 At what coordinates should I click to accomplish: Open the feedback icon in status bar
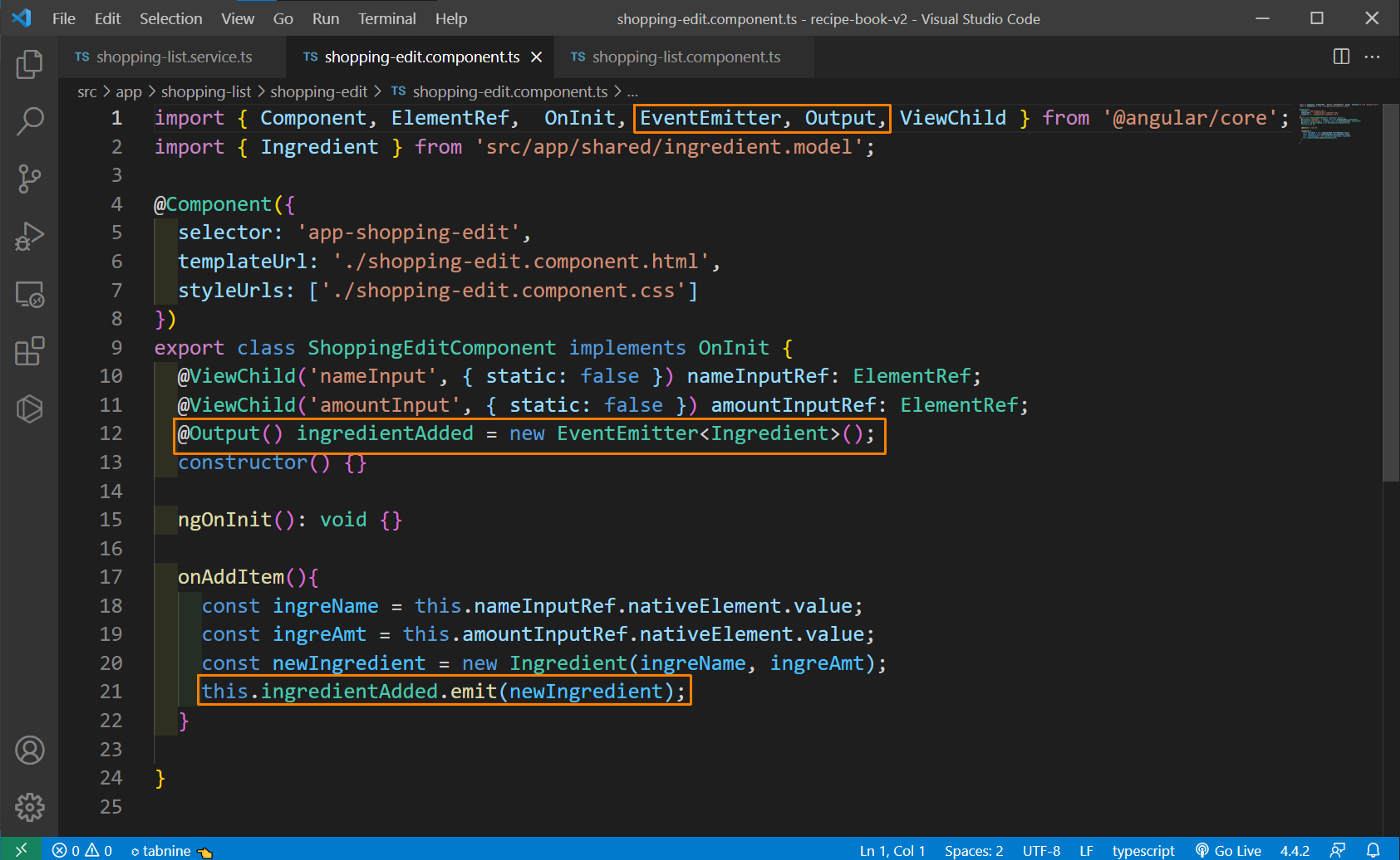(1337, 850)
